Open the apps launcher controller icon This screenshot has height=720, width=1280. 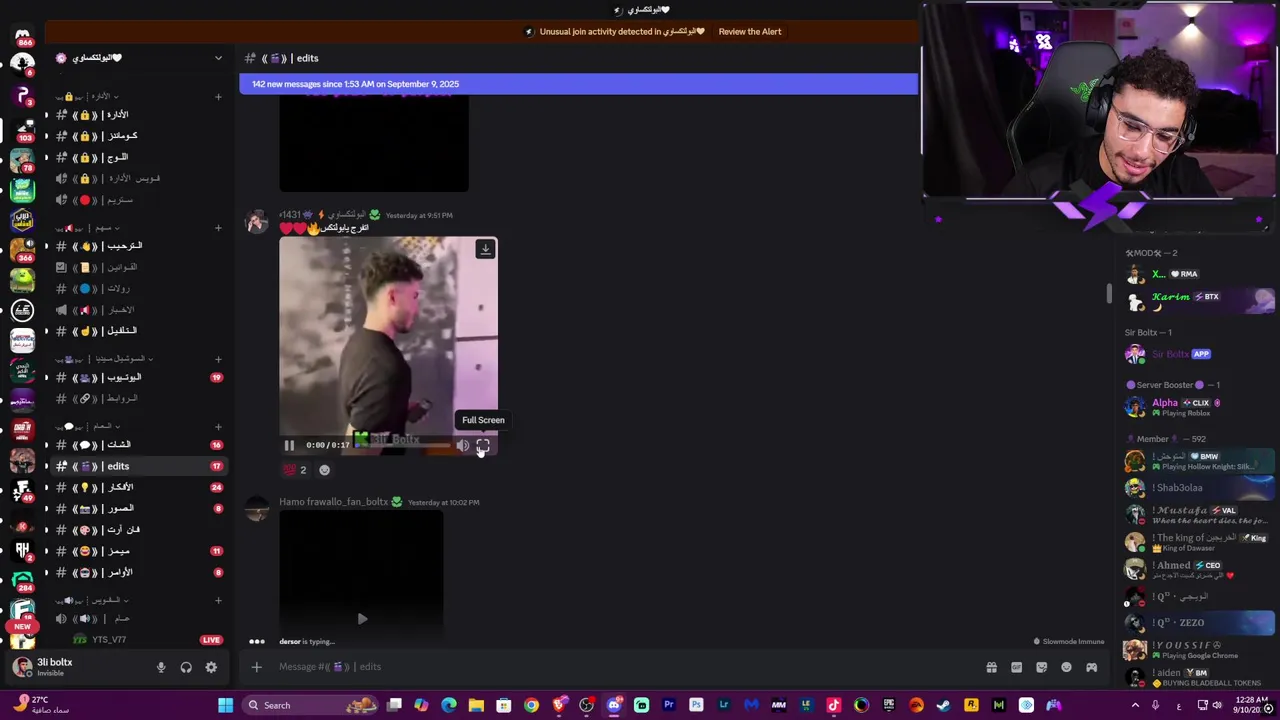pos(1091,667)
